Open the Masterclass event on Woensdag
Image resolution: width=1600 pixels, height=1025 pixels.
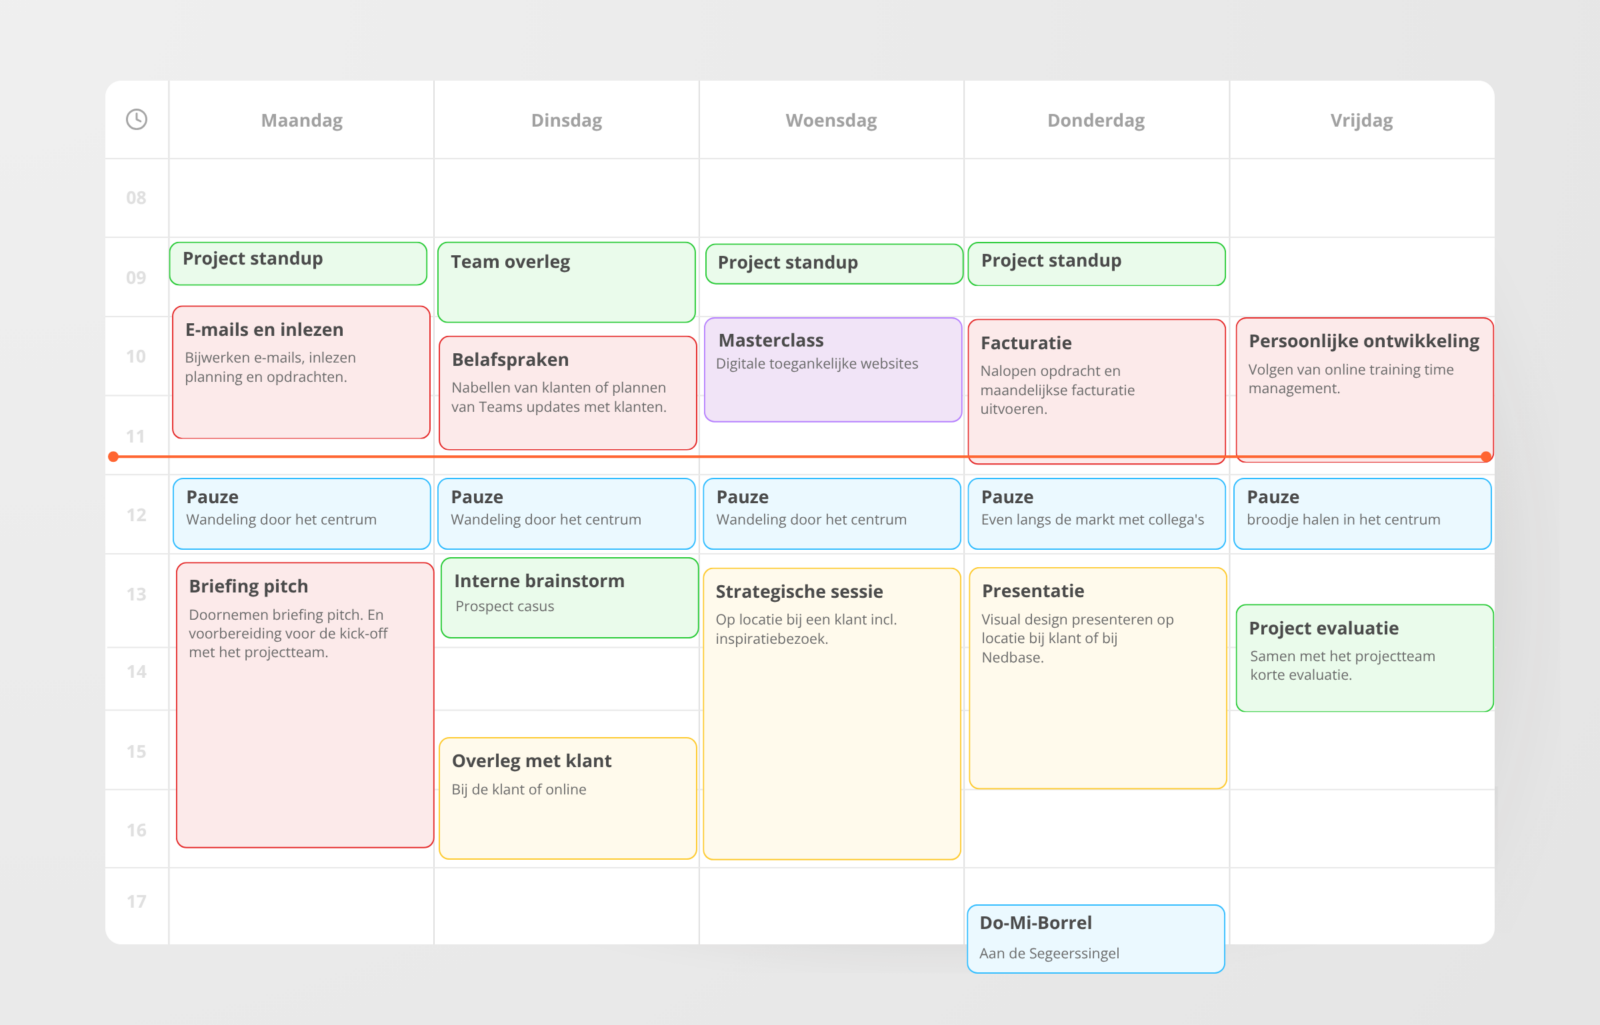[832, 370]
